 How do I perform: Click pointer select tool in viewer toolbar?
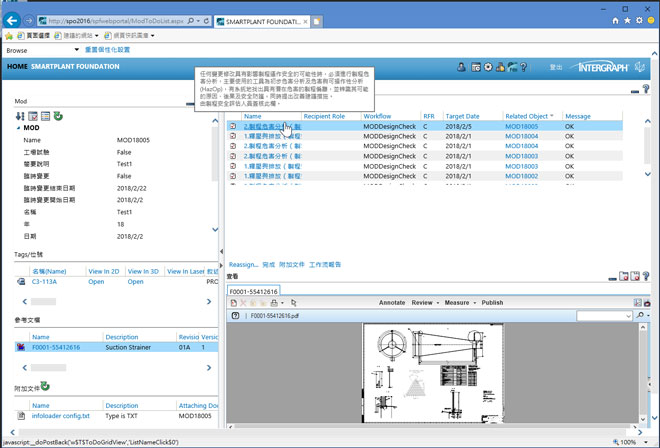click(294, 303)
